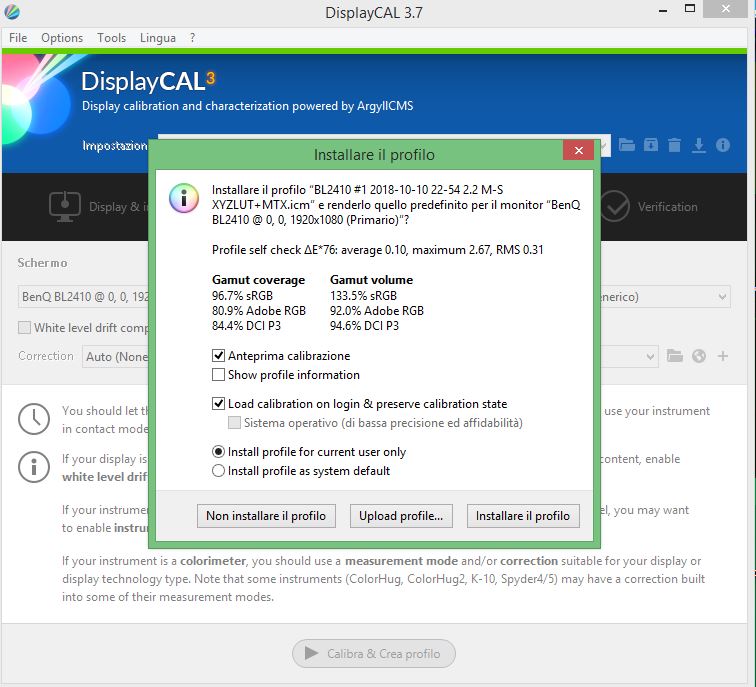Screen dimensions: 756x687
Task: Select Install profile as system default
Action: pos(218,471)
